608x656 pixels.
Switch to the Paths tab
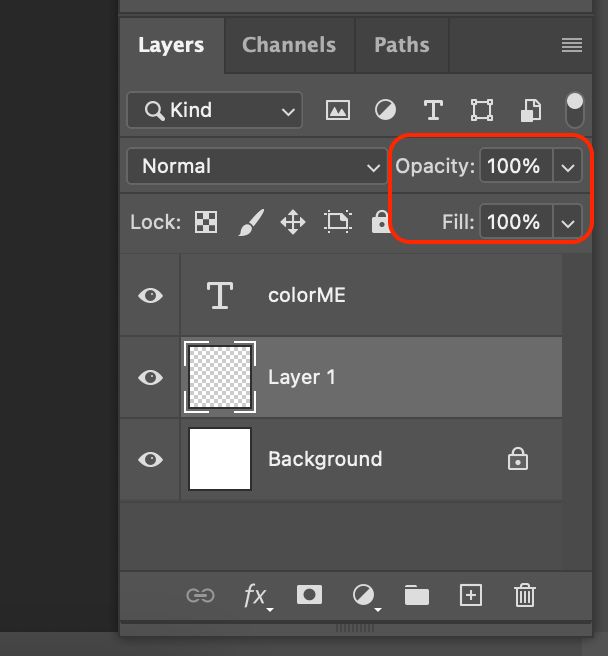click(x=402, y=45)
